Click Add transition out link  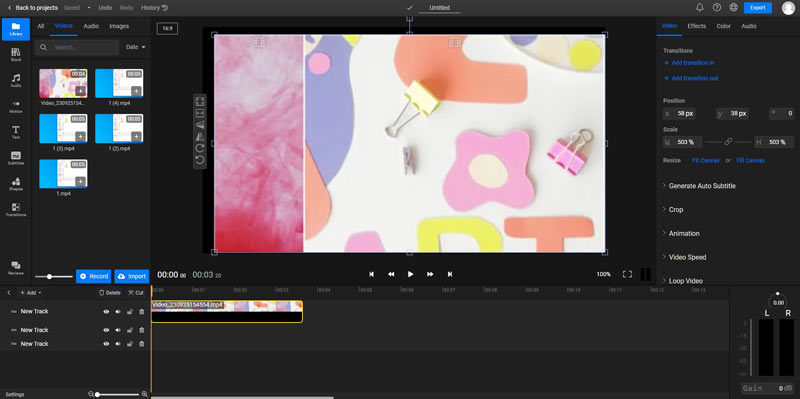(691, 78)
